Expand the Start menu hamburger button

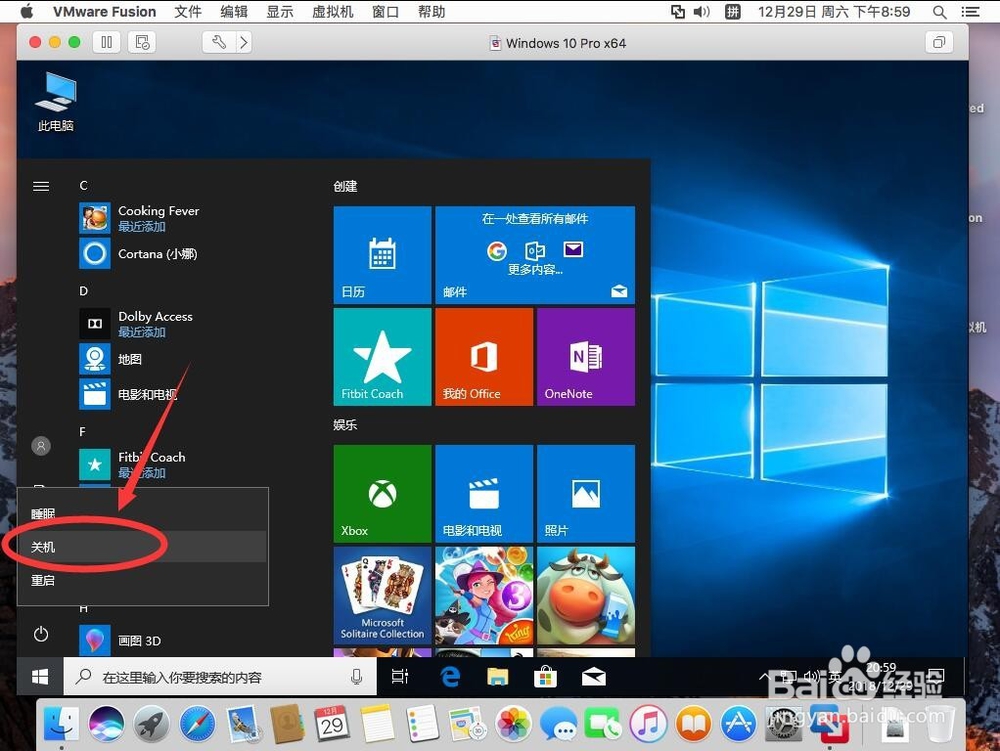click(x=41, y=186)
